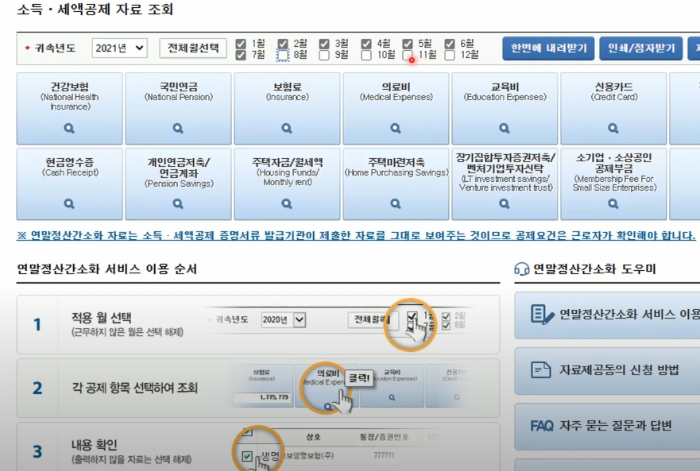
Task: Uncheck the 7월 month checkbox
Action: (241, 55)
